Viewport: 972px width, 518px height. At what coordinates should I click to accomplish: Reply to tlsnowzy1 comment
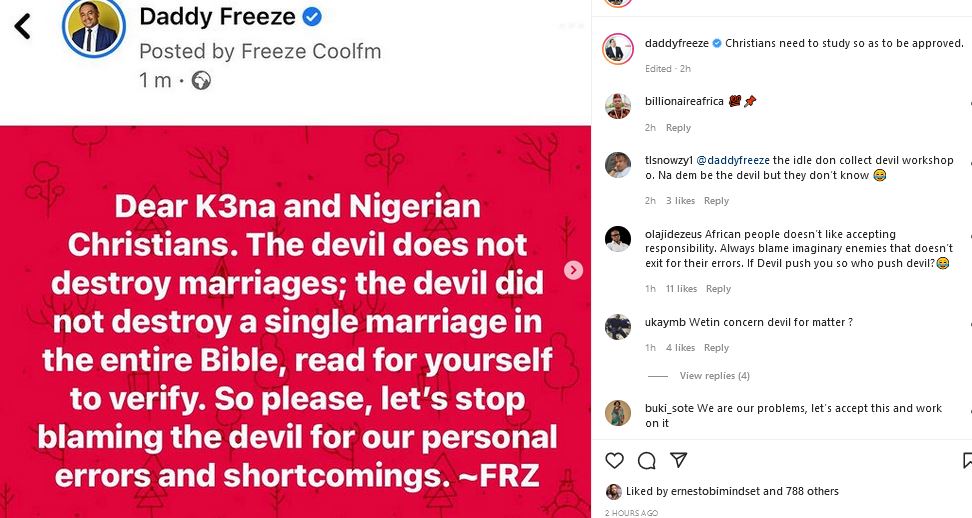pos(716,201)
